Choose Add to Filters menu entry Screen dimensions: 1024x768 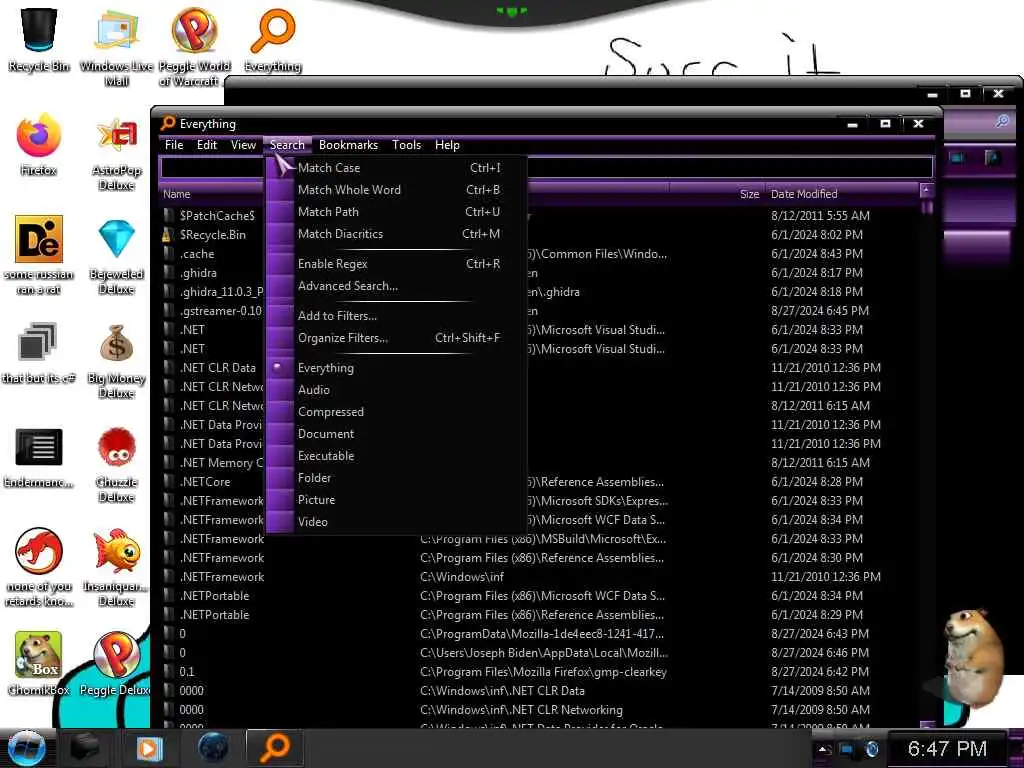[x=398, y=316]
